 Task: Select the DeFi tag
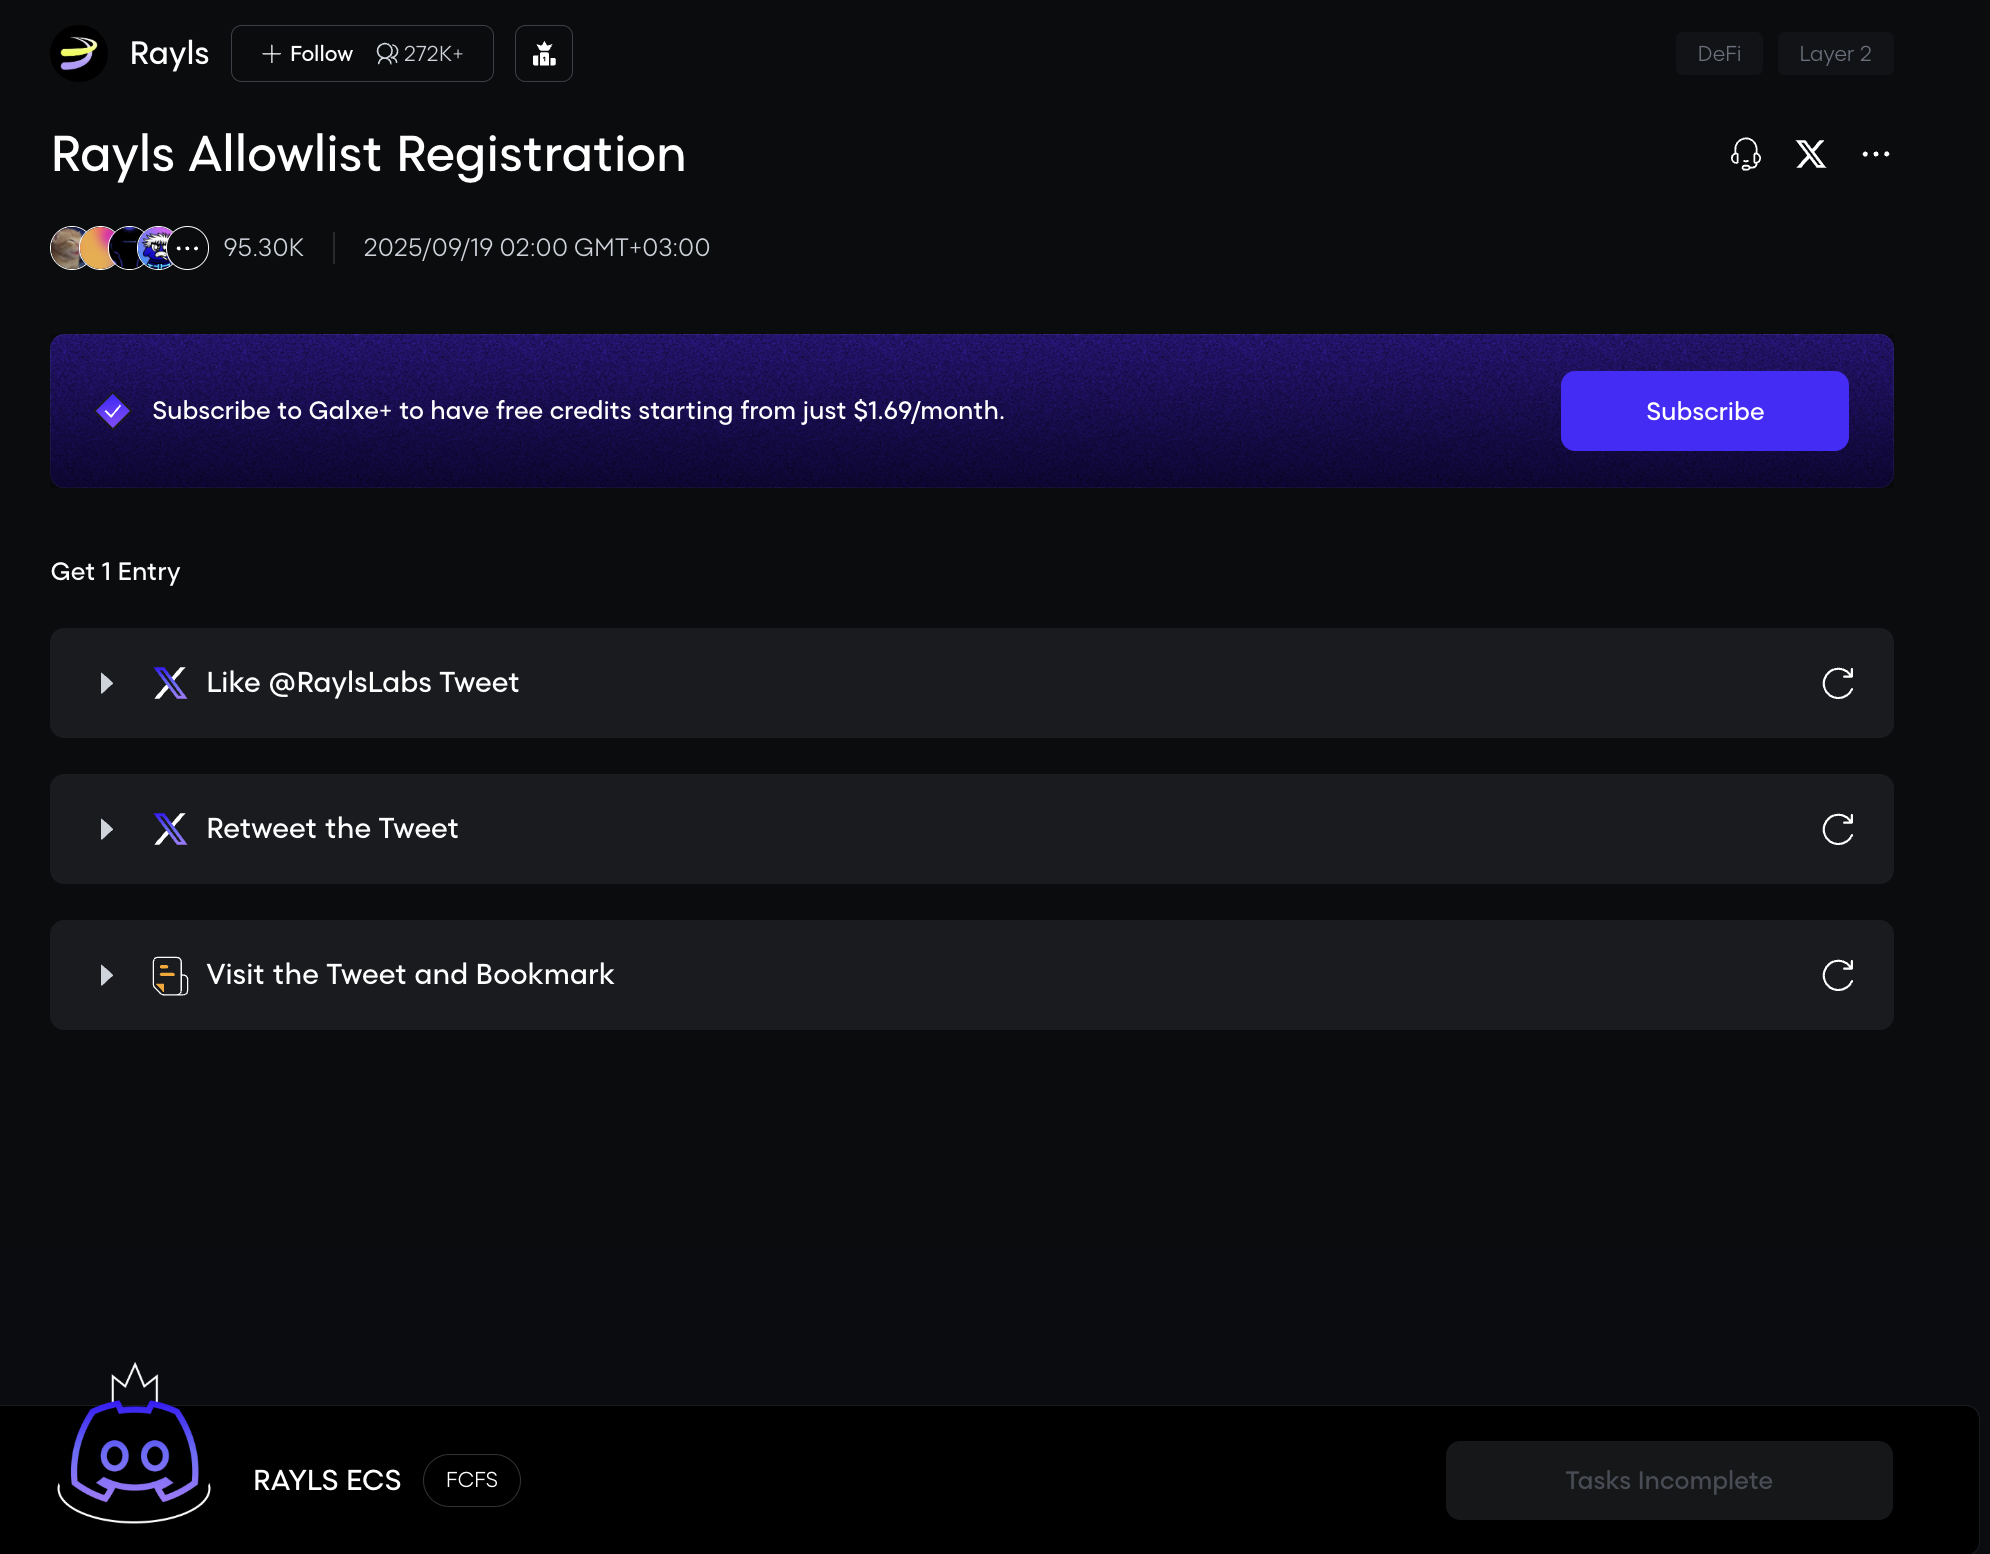point(1719,54)
